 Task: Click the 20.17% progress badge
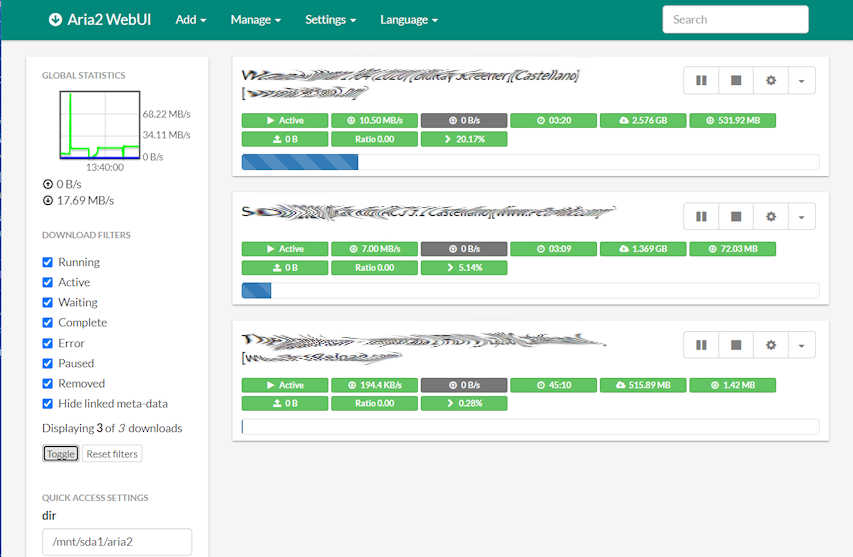click(464, 139)
